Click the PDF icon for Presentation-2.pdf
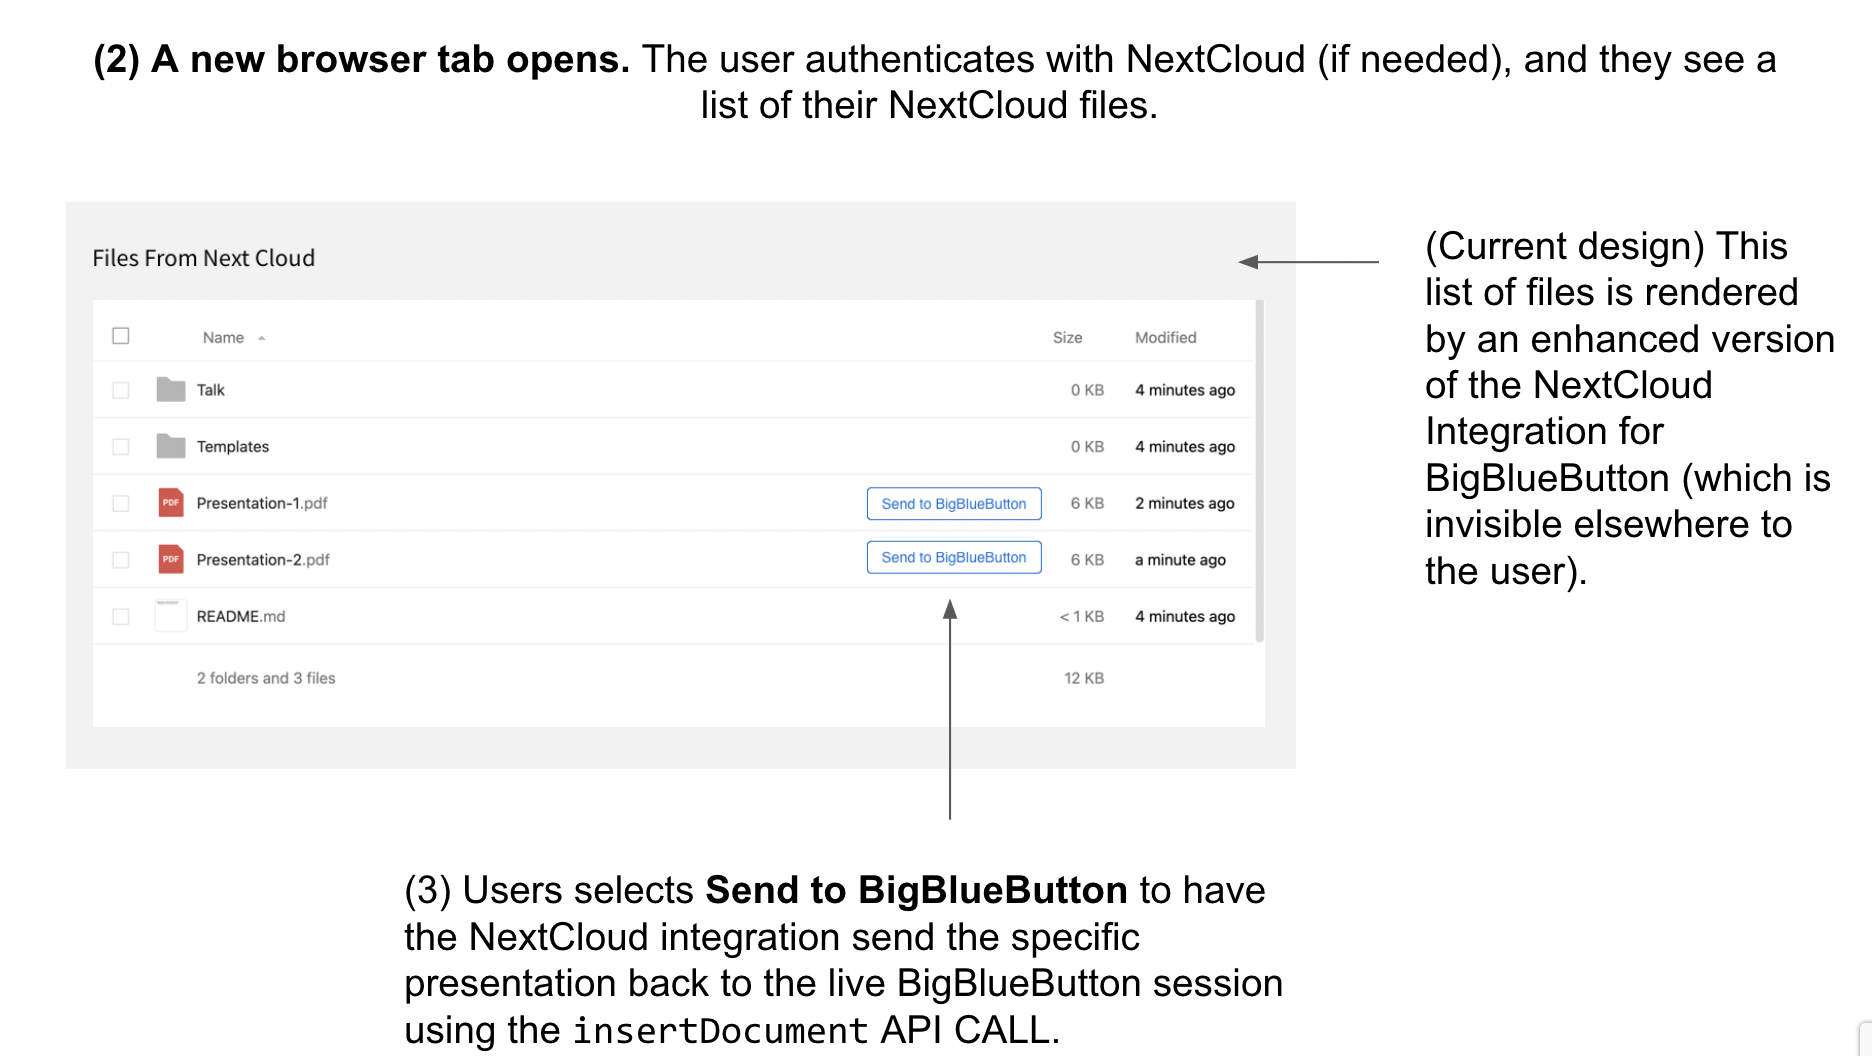Screen dimensions: 1872x1056 [171, 559]
